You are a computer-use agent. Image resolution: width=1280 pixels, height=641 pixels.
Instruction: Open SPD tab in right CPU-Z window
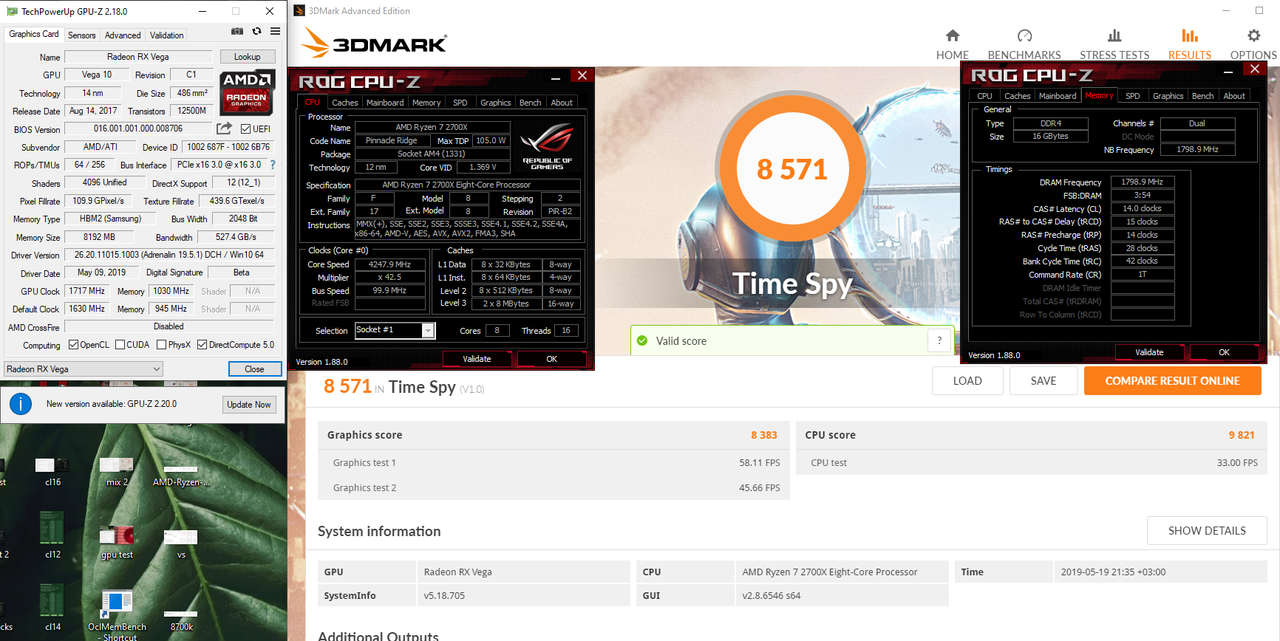(1132, 96)
